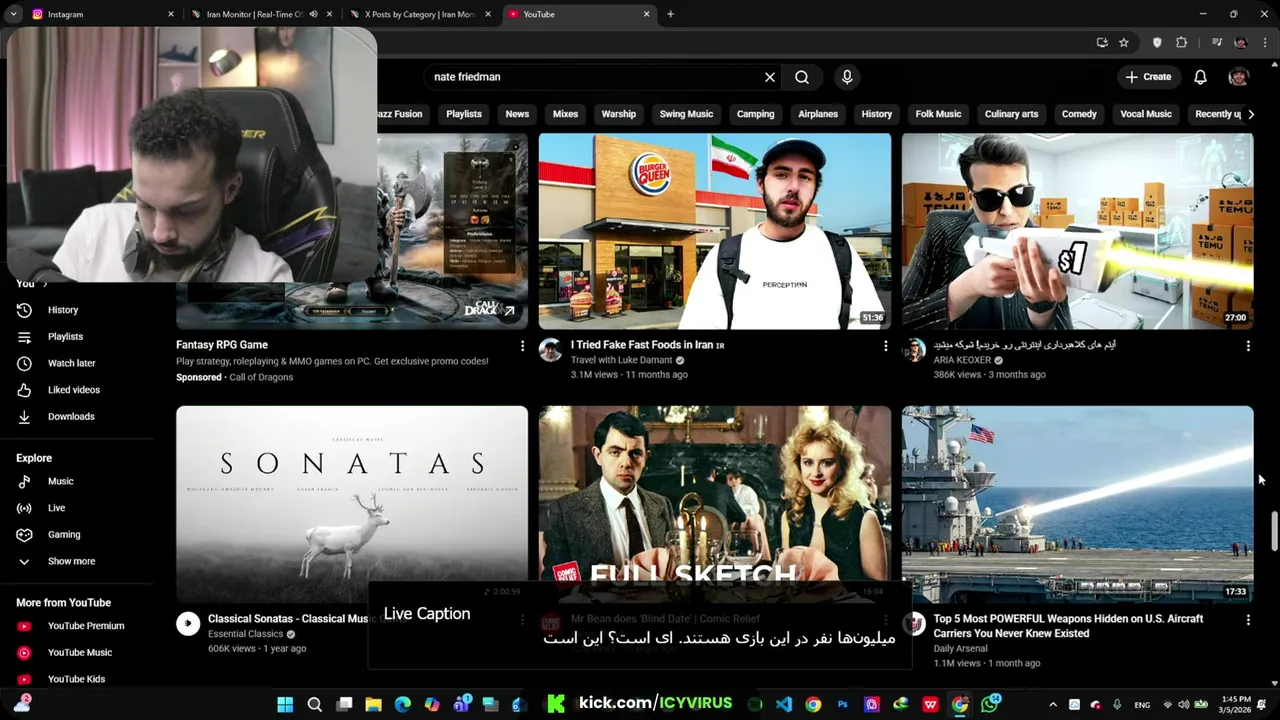Open YouTube Music link
This screenshot has width=1280, height=720.
pyautogui.click(x=79, y=652)
